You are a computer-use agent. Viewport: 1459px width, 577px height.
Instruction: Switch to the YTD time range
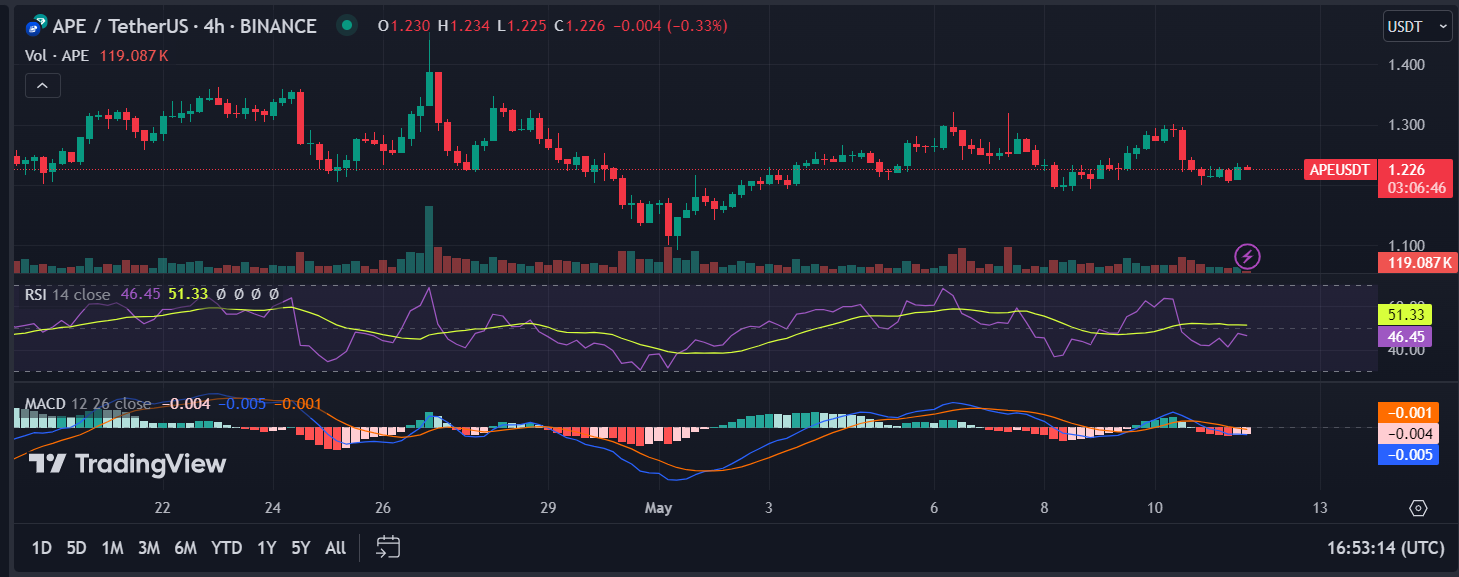pyautogui.click(x=227, y=547)
